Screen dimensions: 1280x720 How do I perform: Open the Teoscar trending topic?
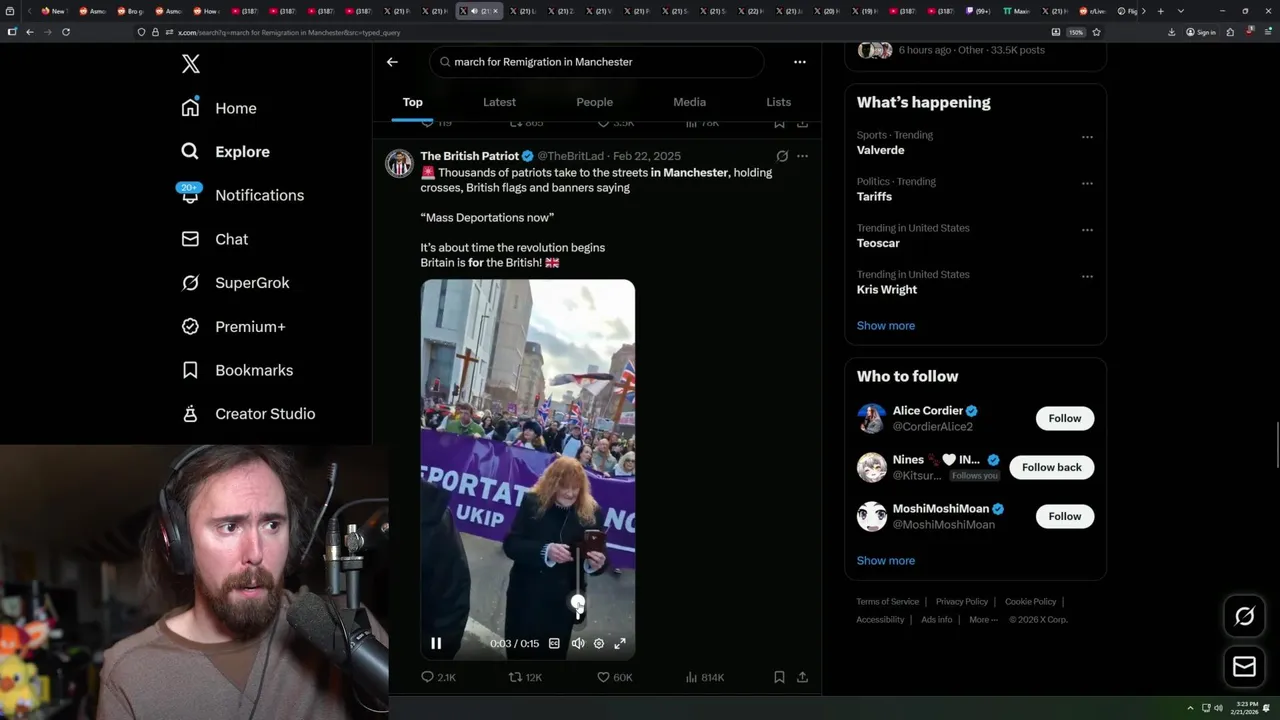click(x=878, y=243)
